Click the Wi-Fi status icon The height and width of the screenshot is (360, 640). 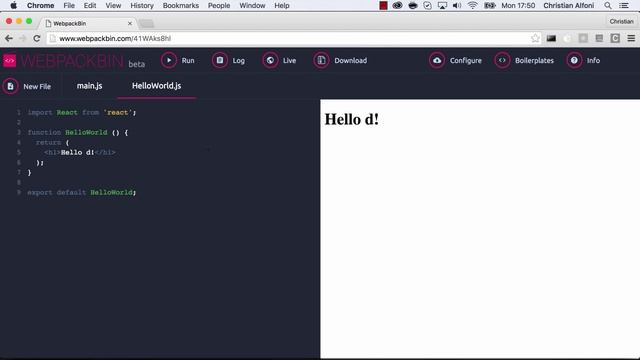point(472,6)
